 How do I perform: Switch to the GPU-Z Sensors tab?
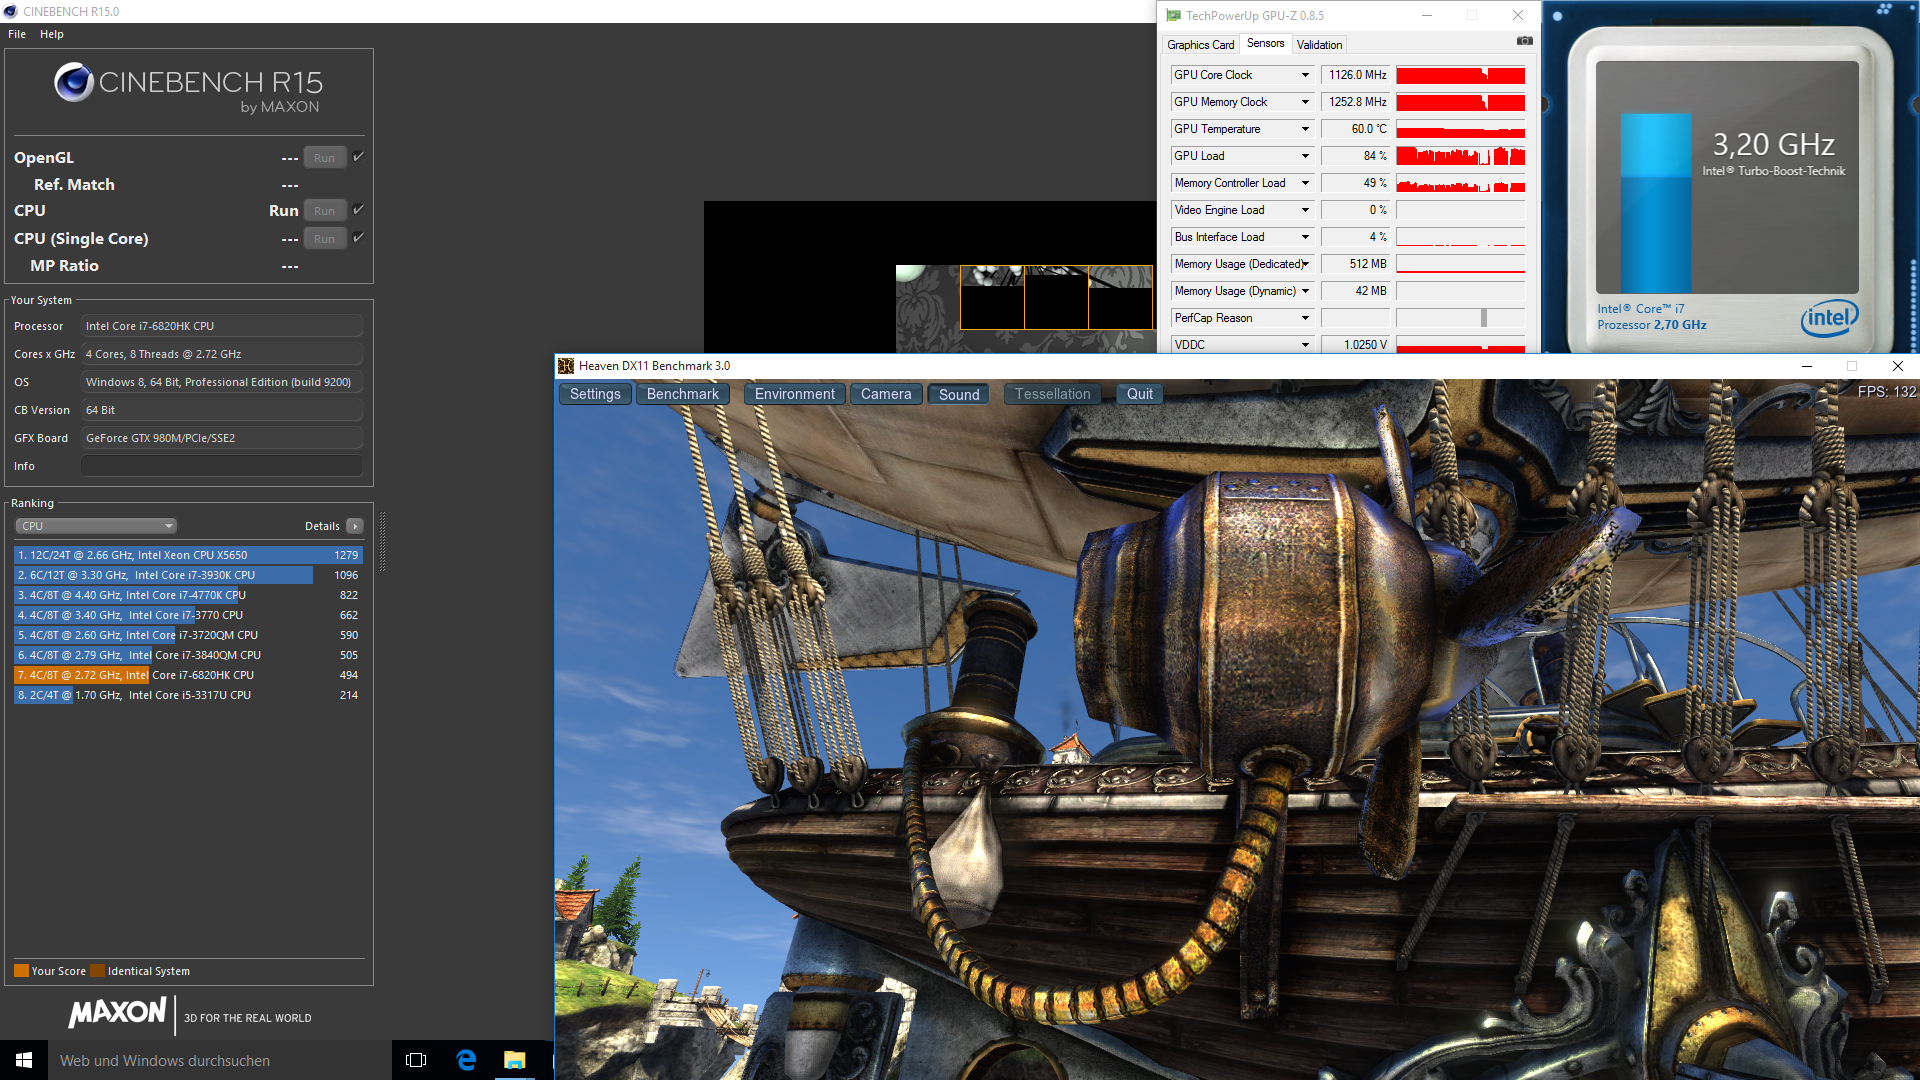[1265, 43]
